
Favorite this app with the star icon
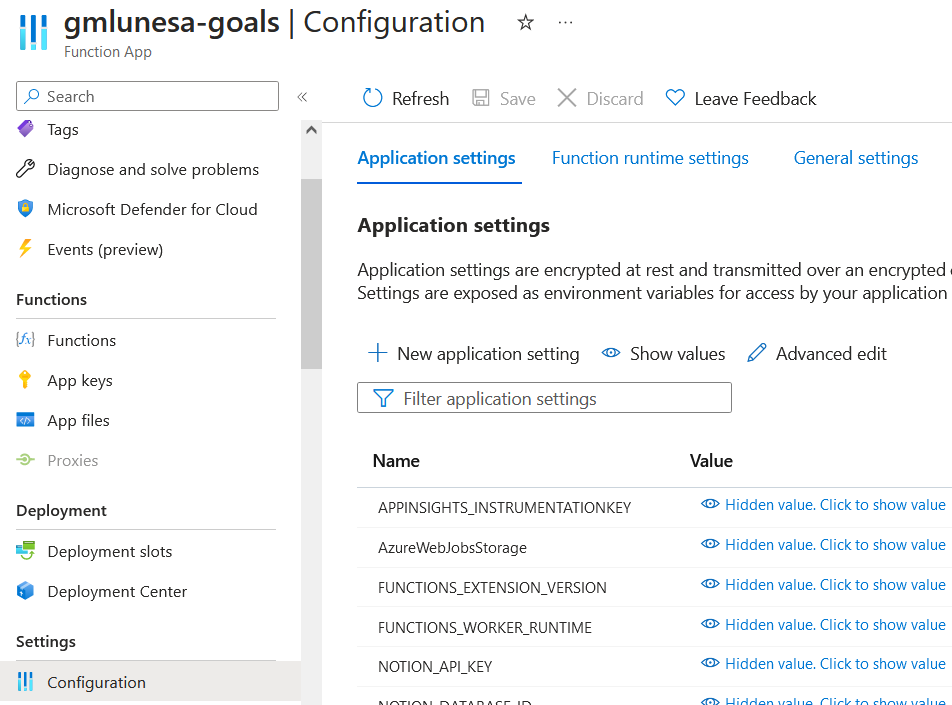coord(526,22)
